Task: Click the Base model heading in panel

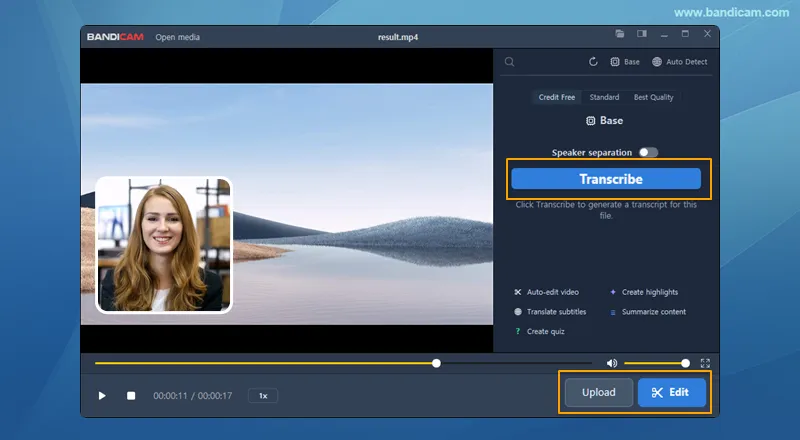Action: click(605, 120)
